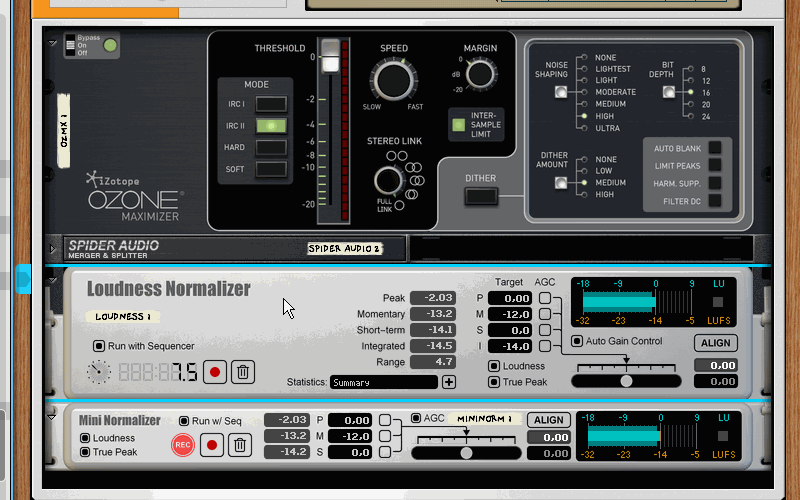800x500 pixels.
Task: Click the Margin knob
Action: [480, 73]
